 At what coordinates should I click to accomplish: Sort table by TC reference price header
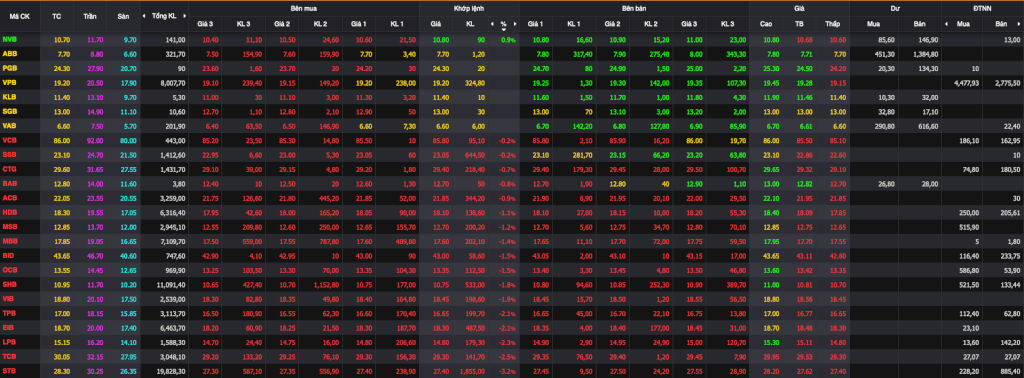[x=56, y=16]
